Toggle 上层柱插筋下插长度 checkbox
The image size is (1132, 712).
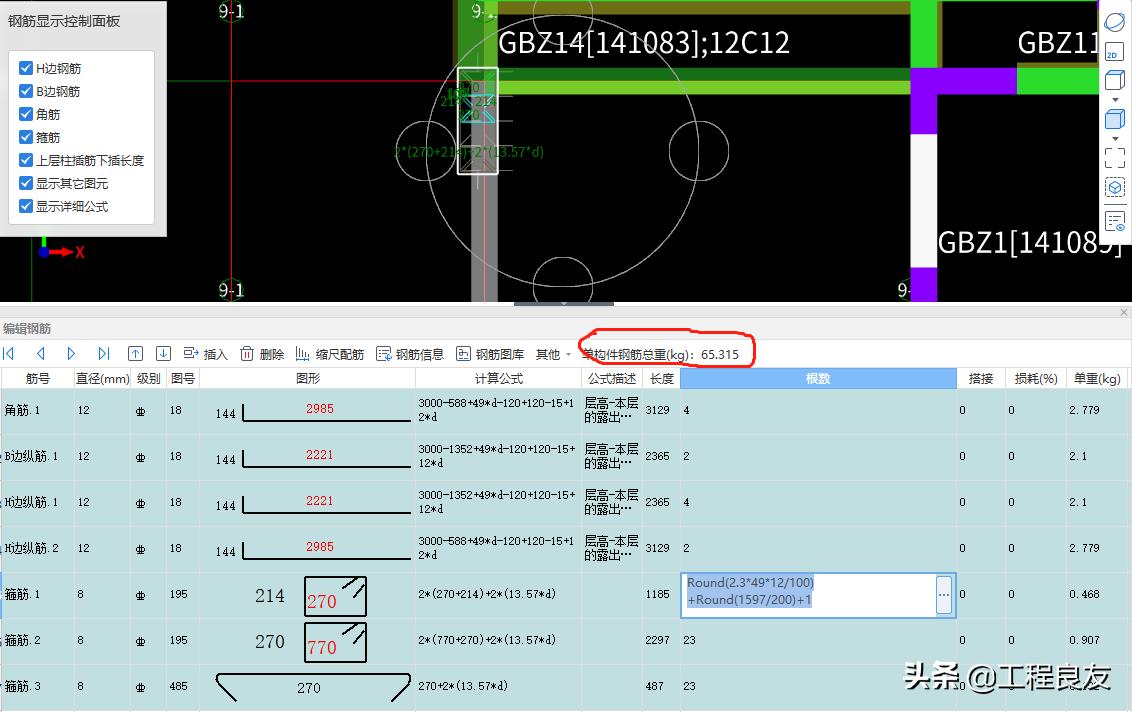click(x=25, y=160)
